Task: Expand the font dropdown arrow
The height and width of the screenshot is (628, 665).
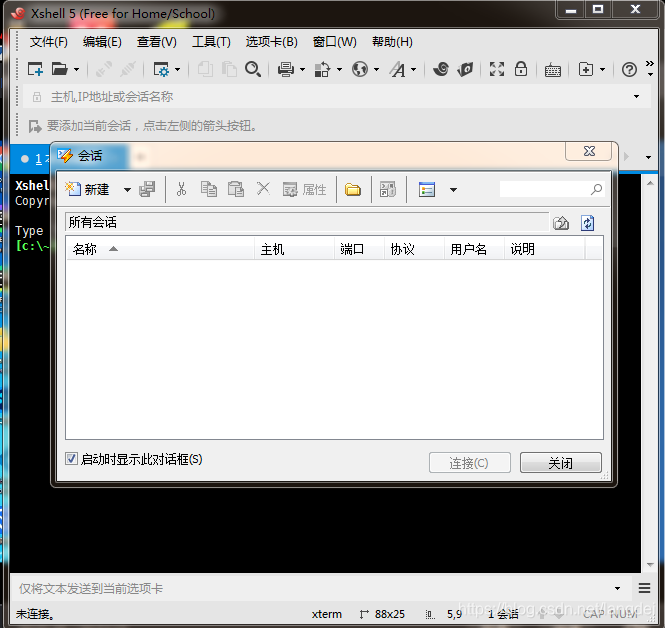Action: (x=414, y=69)
